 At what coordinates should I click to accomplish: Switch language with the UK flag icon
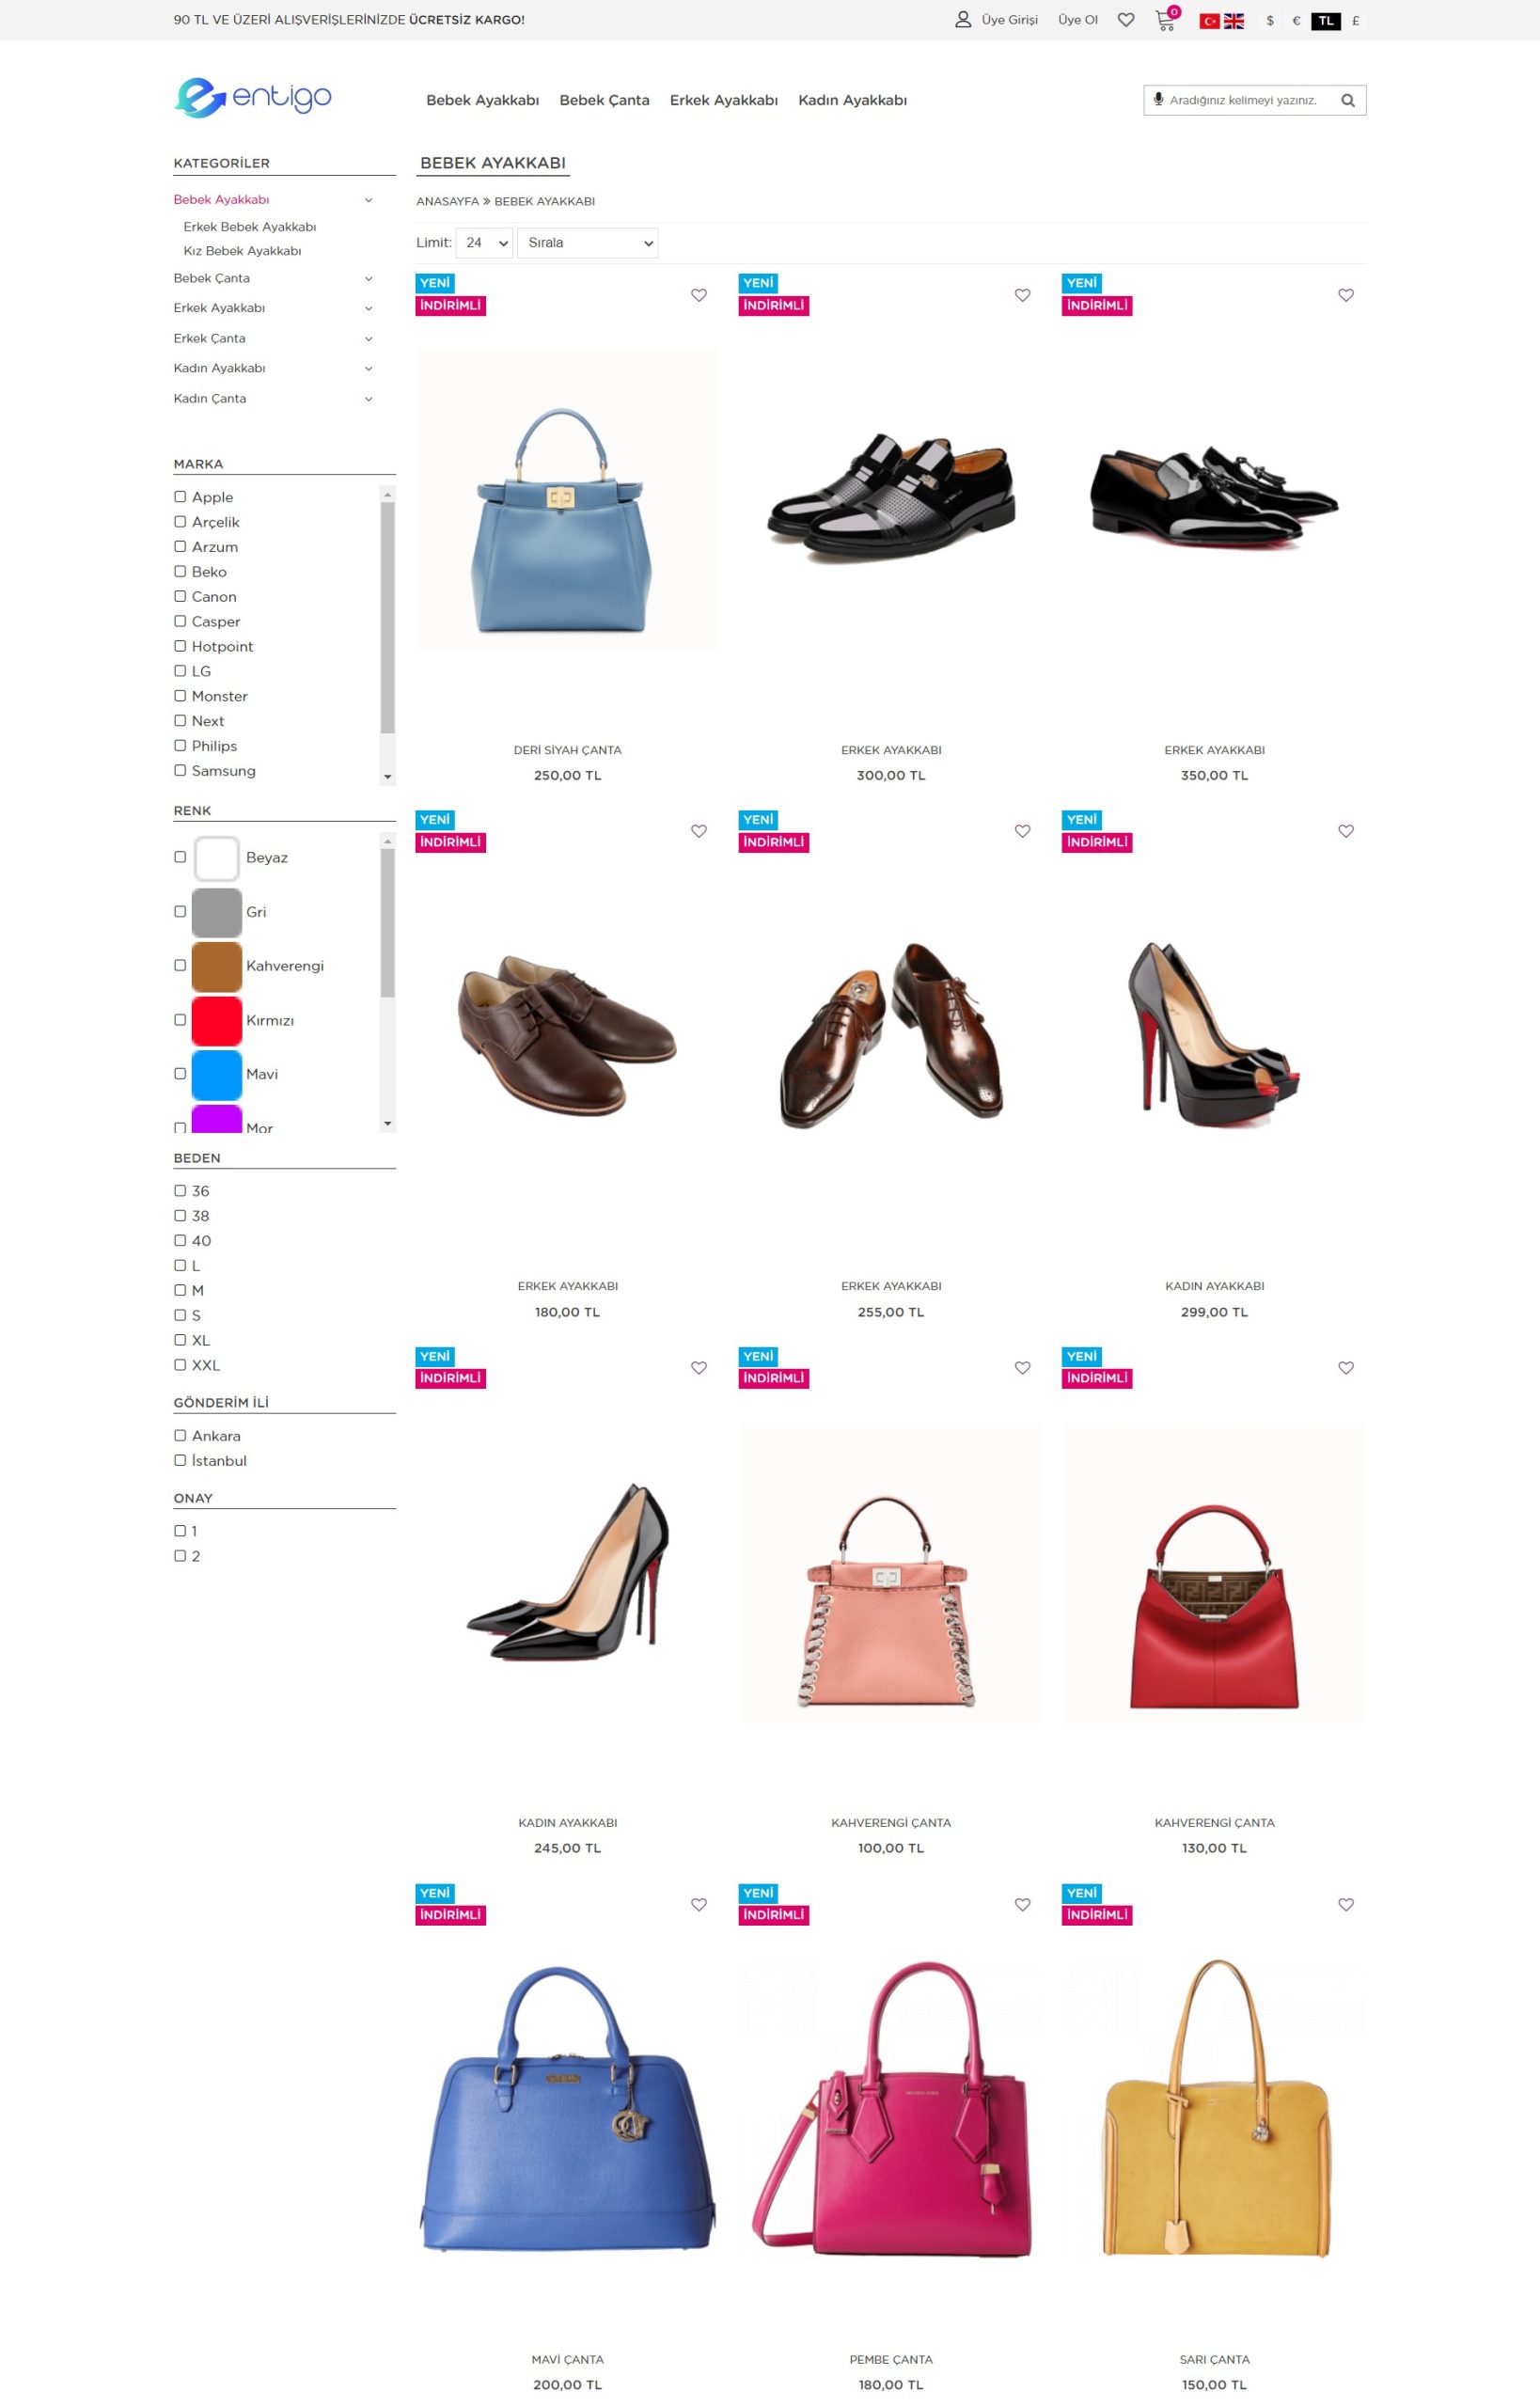1234,21
